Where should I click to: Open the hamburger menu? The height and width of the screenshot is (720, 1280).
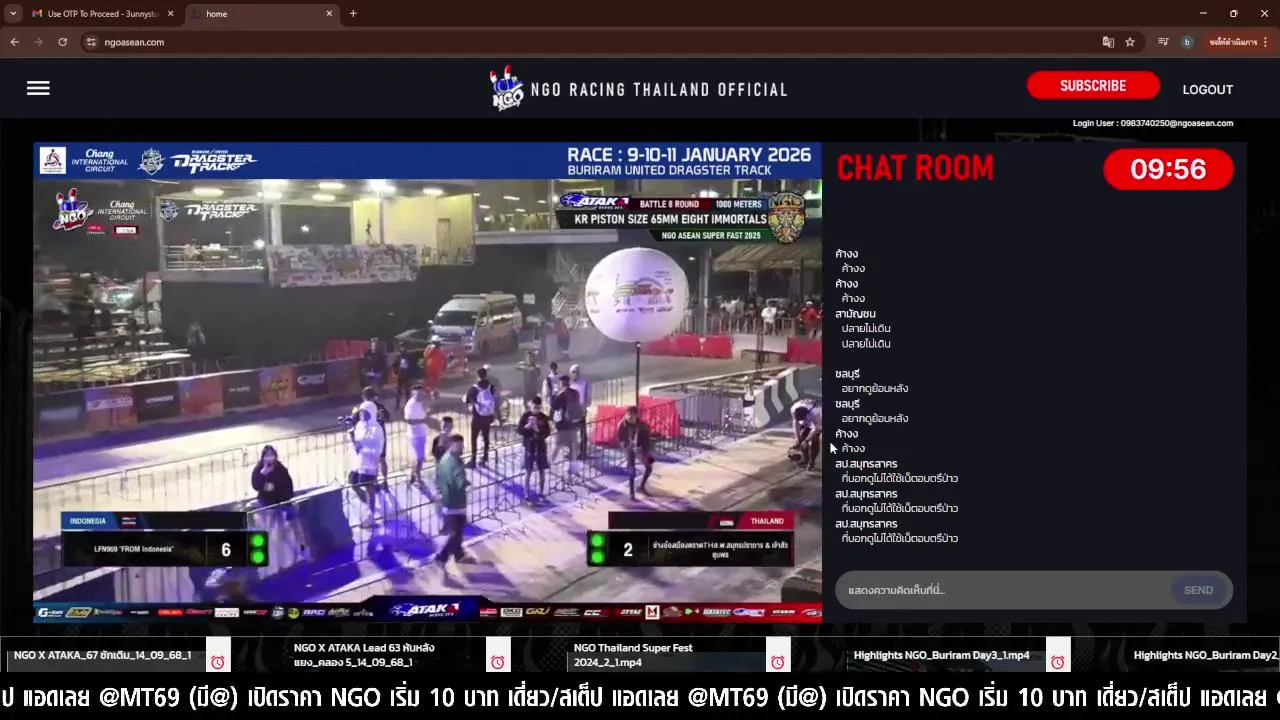point(38,88)
